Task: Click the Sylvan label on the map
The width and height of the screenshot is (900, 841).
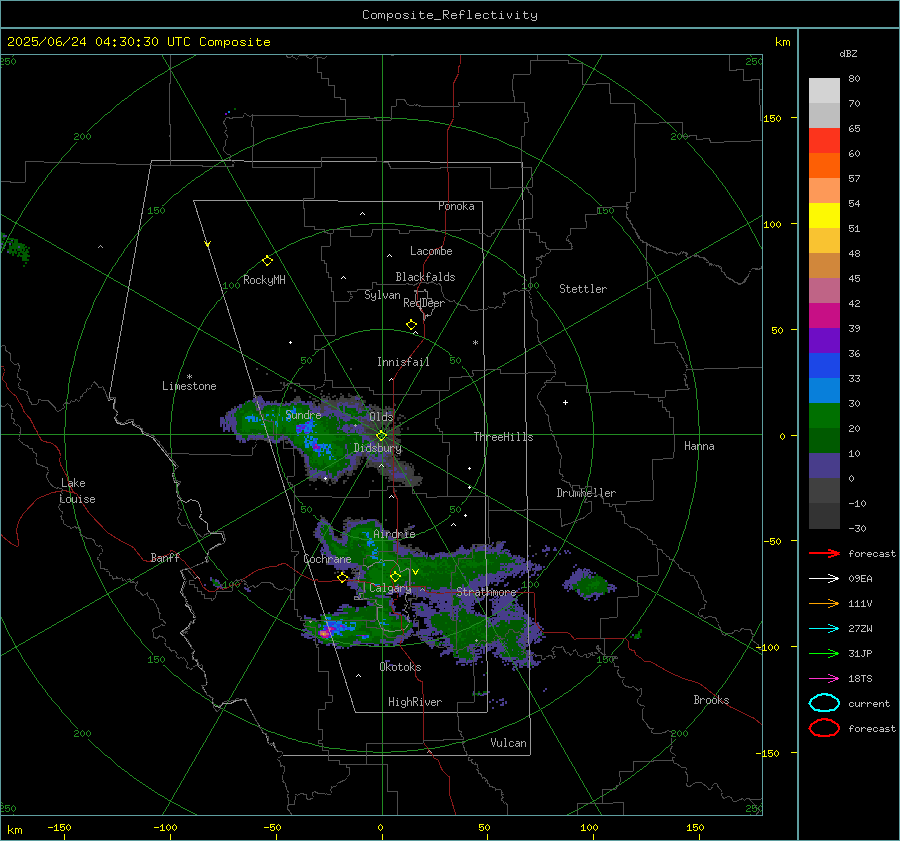Action: [x=382, y=295]
